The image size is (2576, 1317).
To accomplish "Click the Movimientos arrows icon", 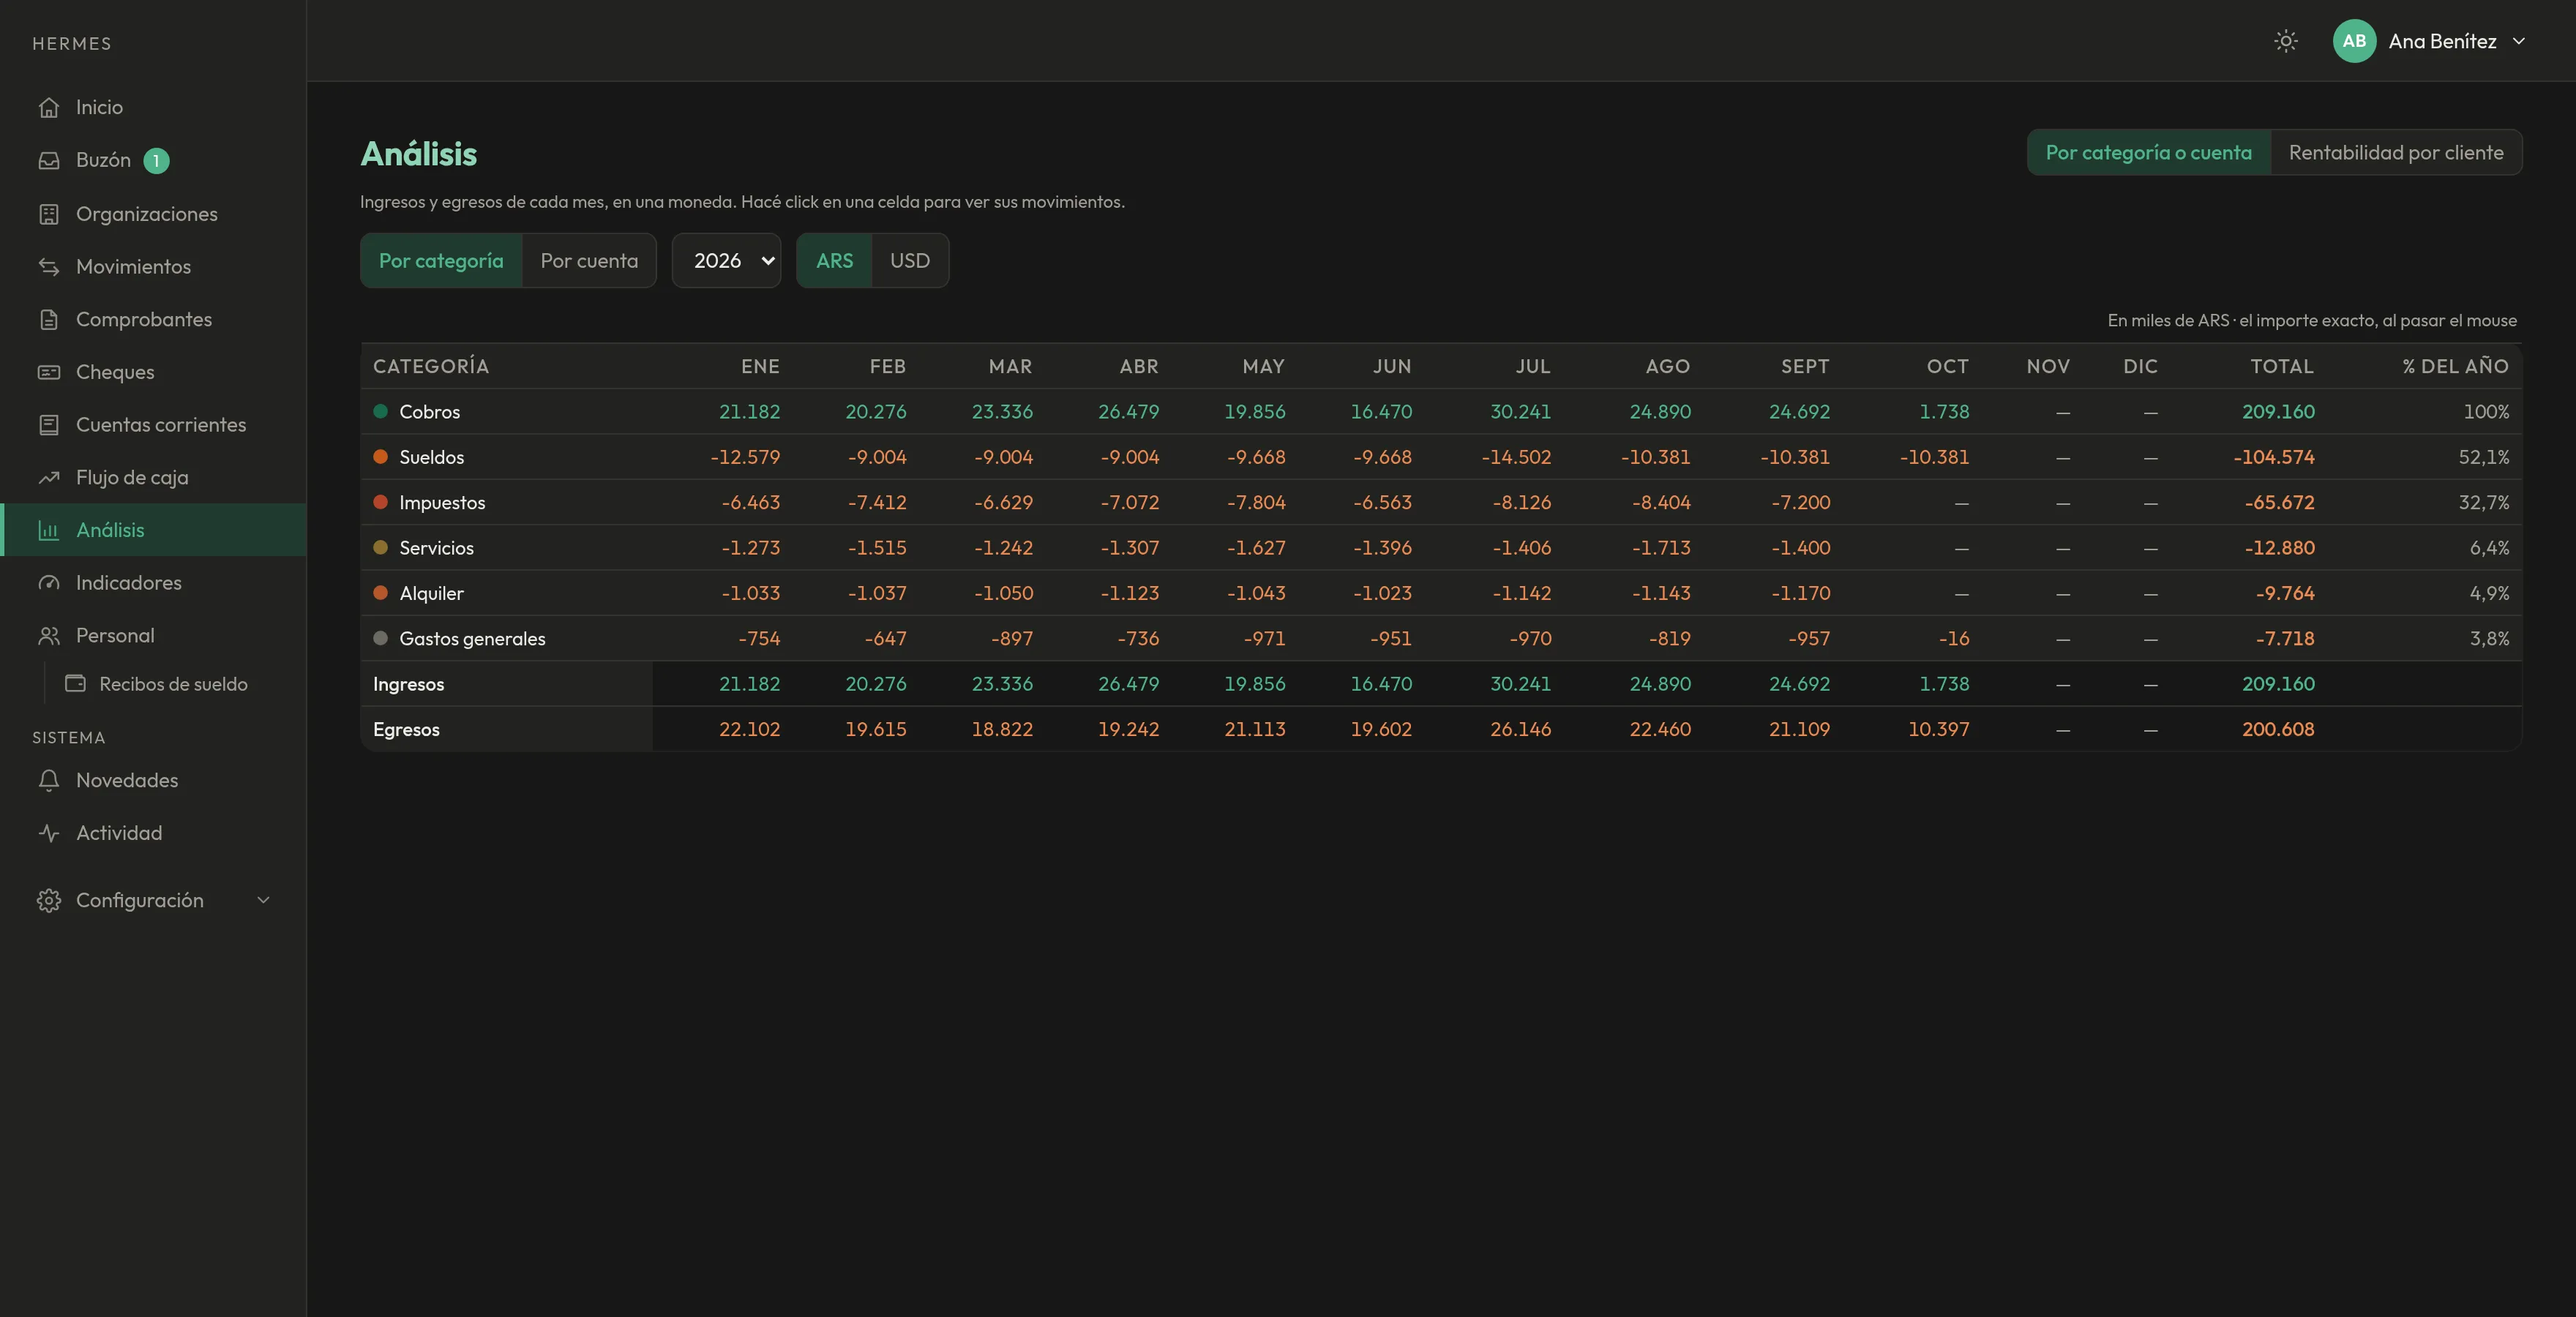I will (49, 266).
